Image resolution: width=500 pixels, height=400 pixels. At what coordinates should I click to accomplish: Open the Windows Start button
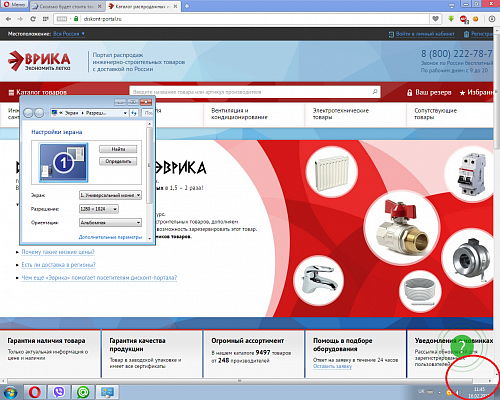tap(10, 392)
